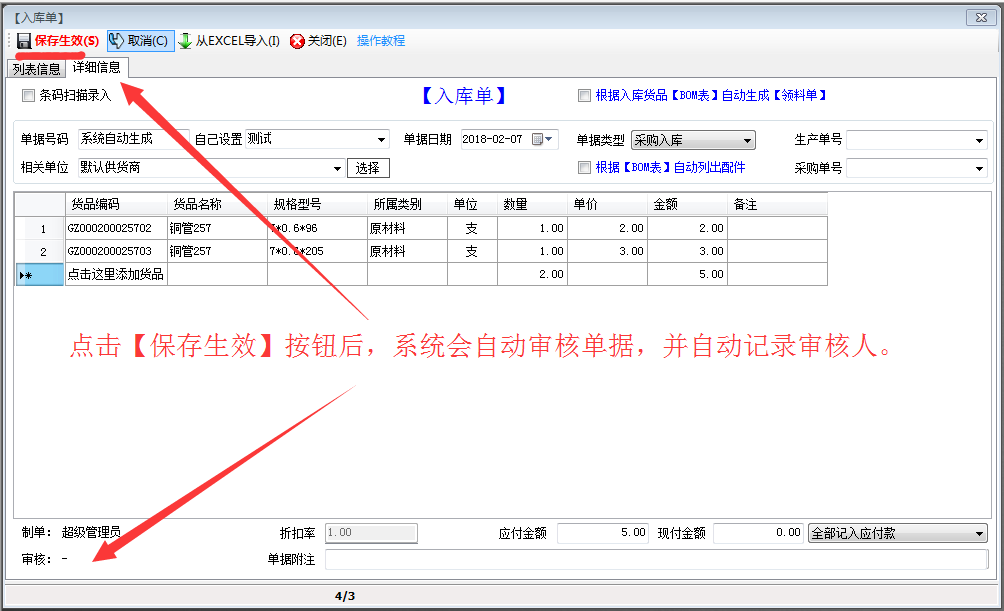Open the 单据类型 采购入库 dropdown
The width and height of the screenshot is (1004, 611).
(749, 139)
